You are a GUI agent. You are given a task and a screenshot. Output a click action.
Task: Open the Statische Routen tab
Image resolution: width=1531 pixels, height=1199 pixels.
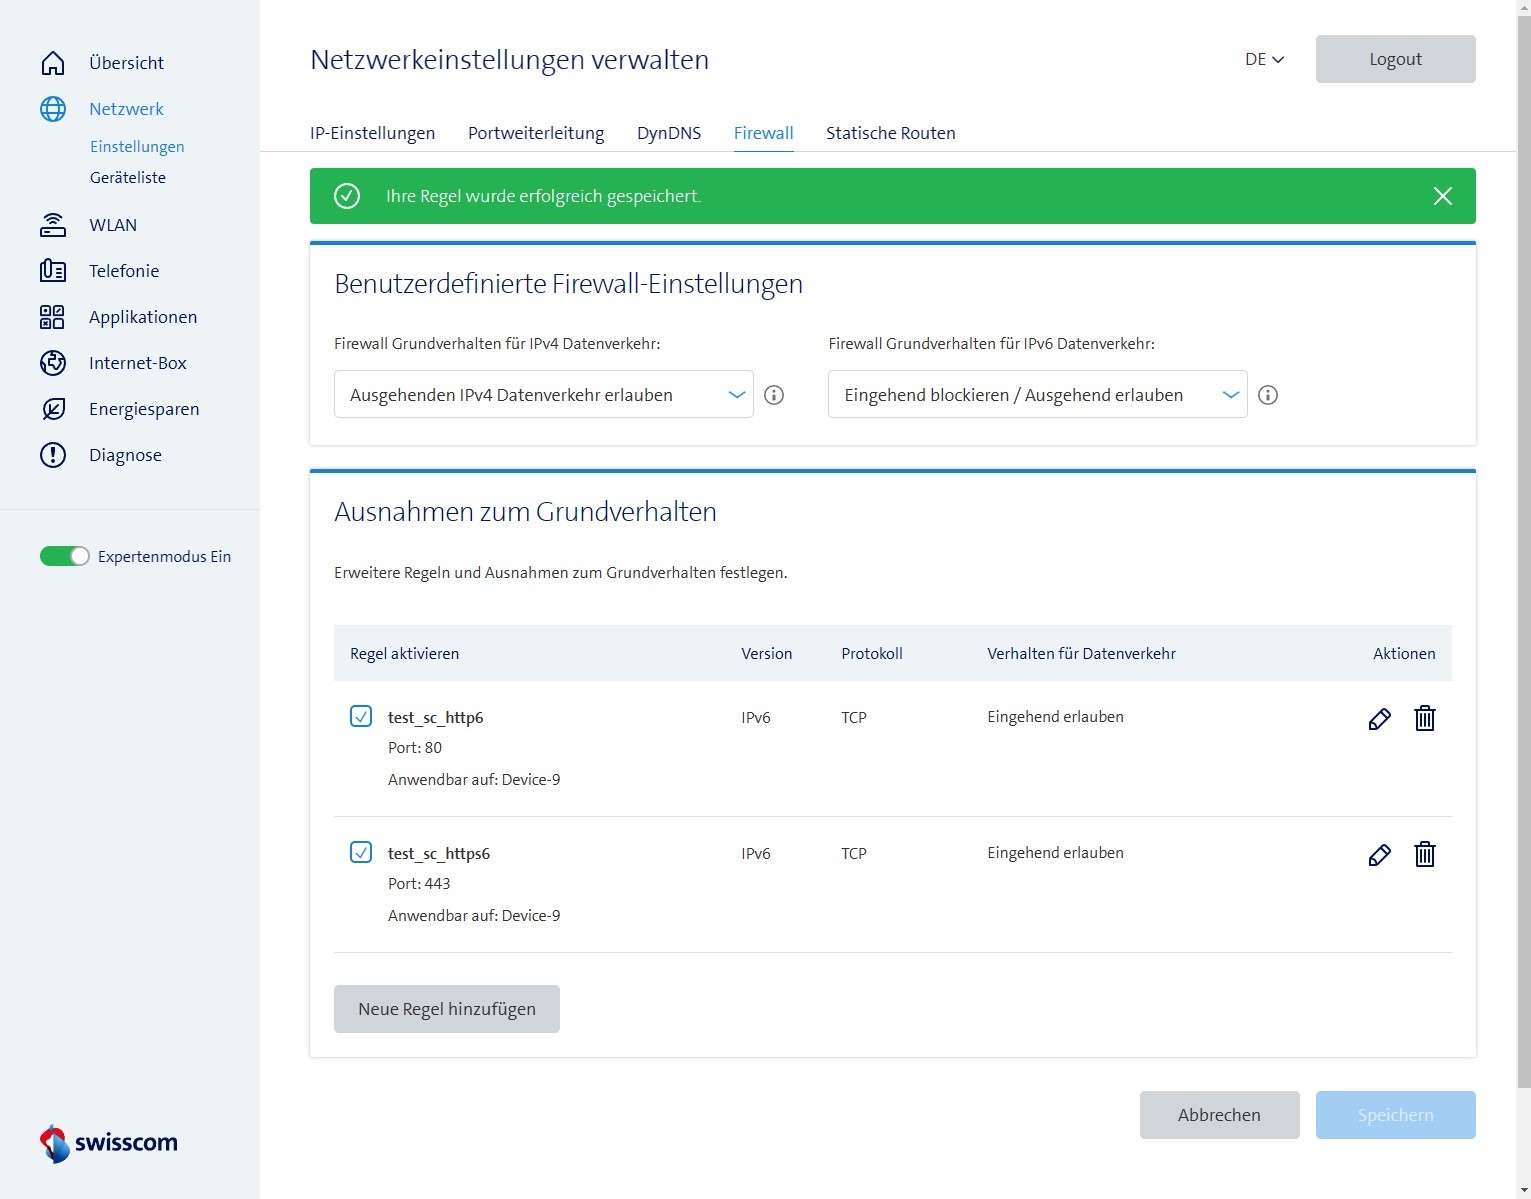(x=890, y=133)
